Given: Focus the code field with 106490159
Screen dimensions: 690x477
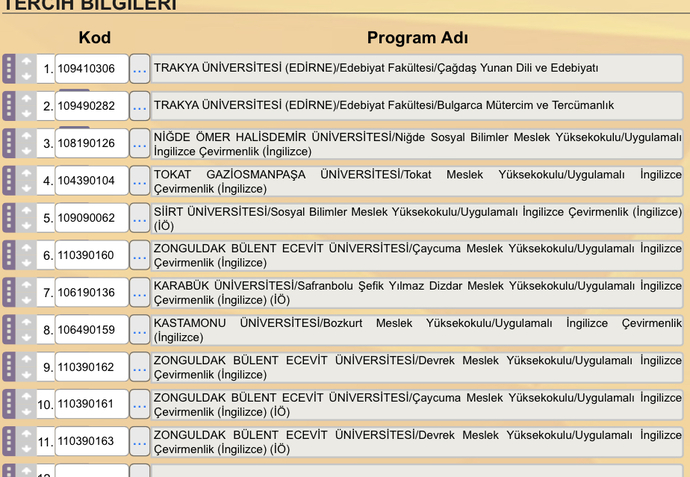Looking at the screenshot, I should [x=92, y=330].
